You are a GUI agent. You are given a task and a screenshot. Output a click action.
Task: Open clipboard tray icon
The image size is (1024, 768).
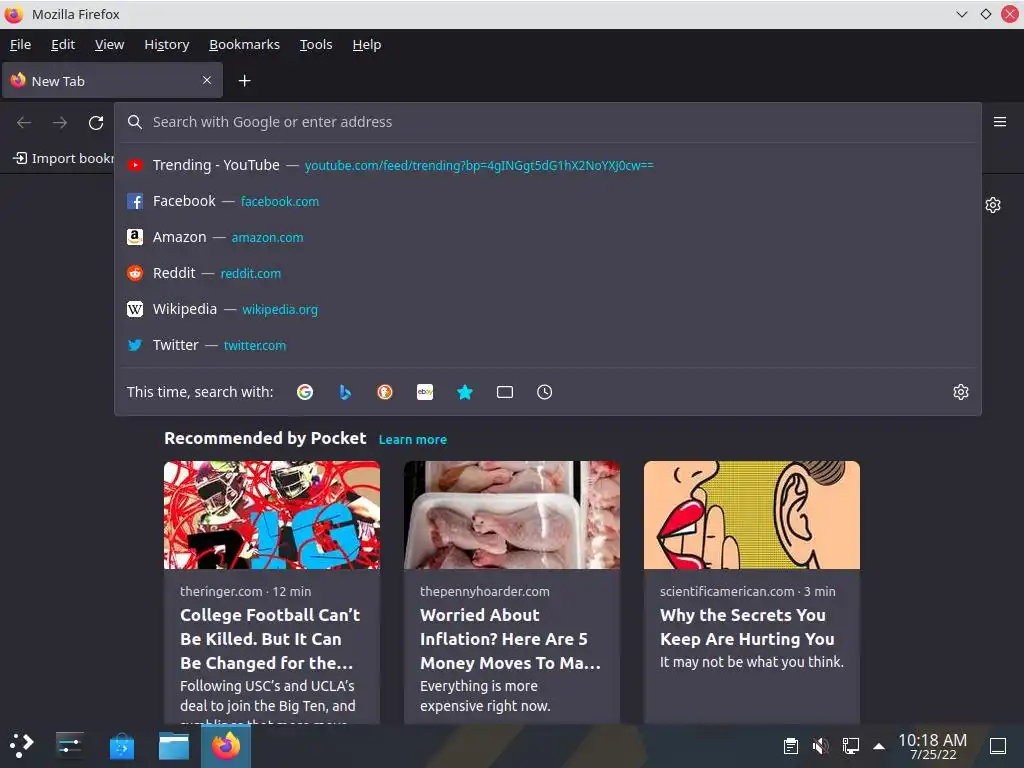791,746
